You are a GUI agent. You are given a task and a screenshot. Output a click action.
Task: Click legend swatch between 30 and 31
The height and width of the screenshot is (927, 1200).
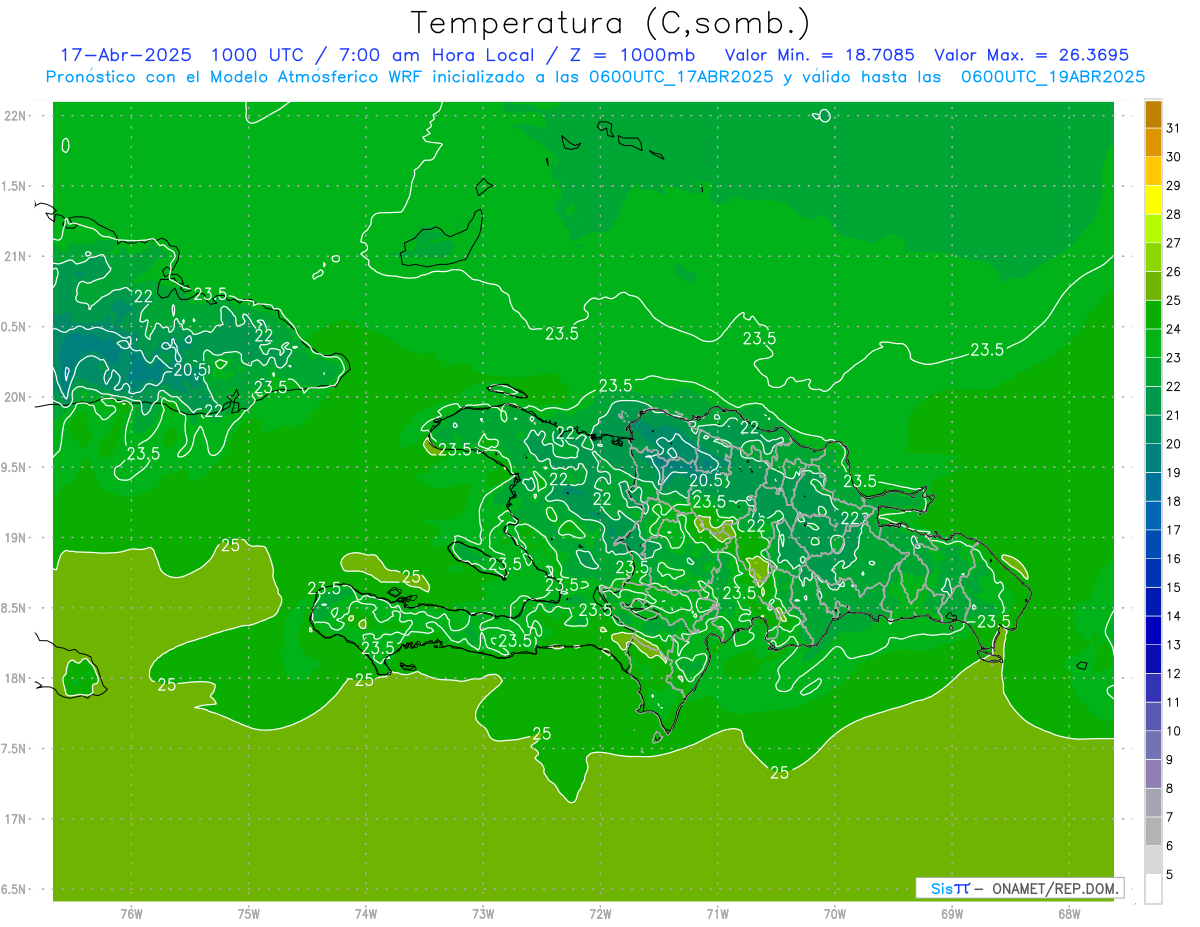coord(1153,143)
